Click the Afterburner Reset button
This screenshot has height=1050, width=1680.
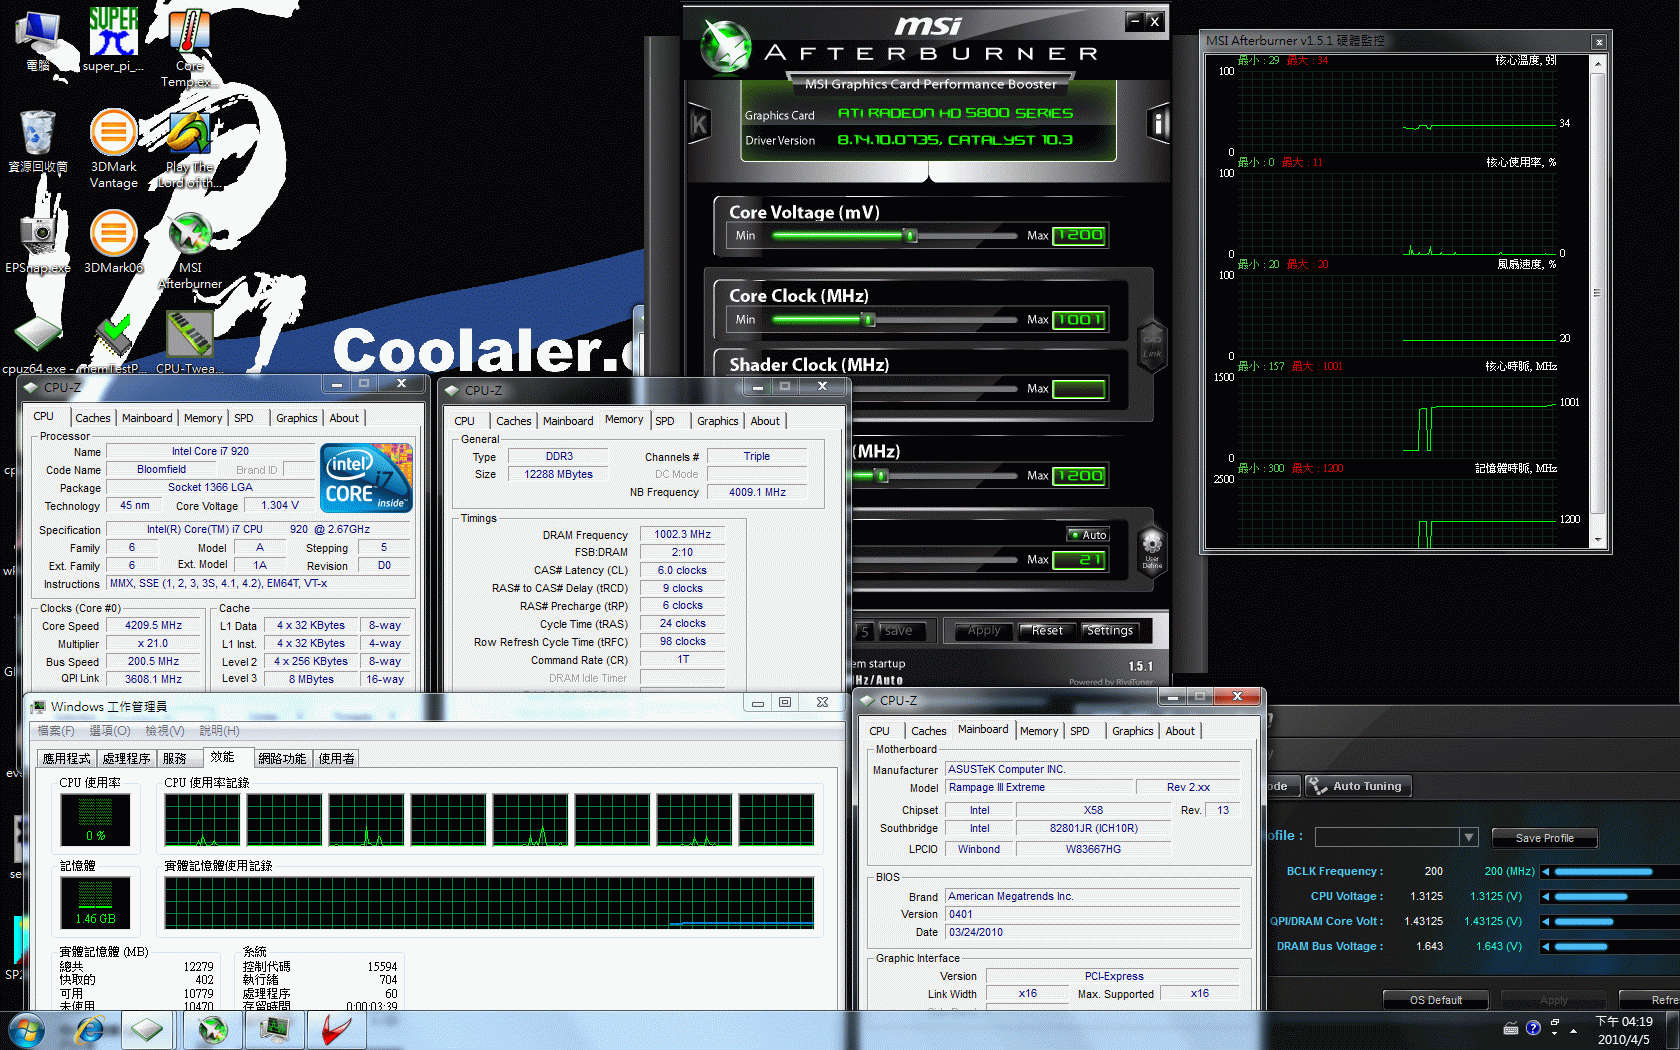pyautogui.click(x=1047, y=631)
